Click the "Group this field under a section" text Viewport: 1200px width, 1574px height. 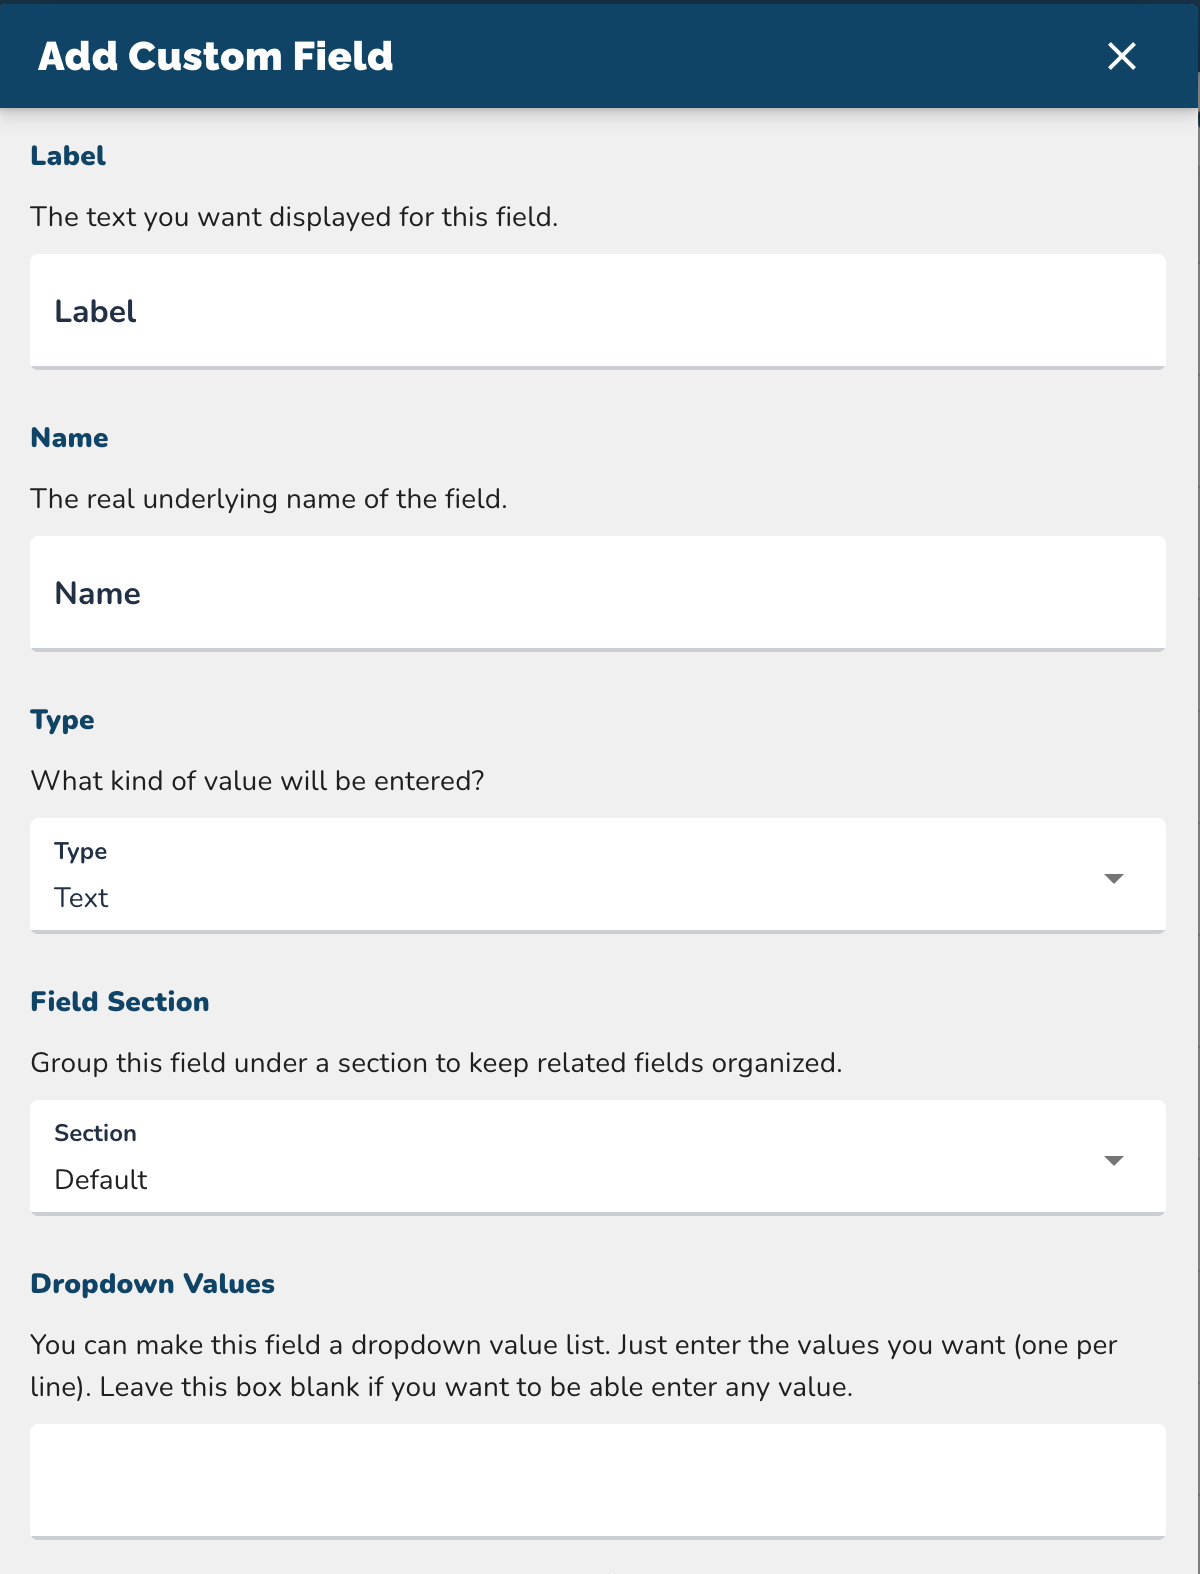[436, 1063]
